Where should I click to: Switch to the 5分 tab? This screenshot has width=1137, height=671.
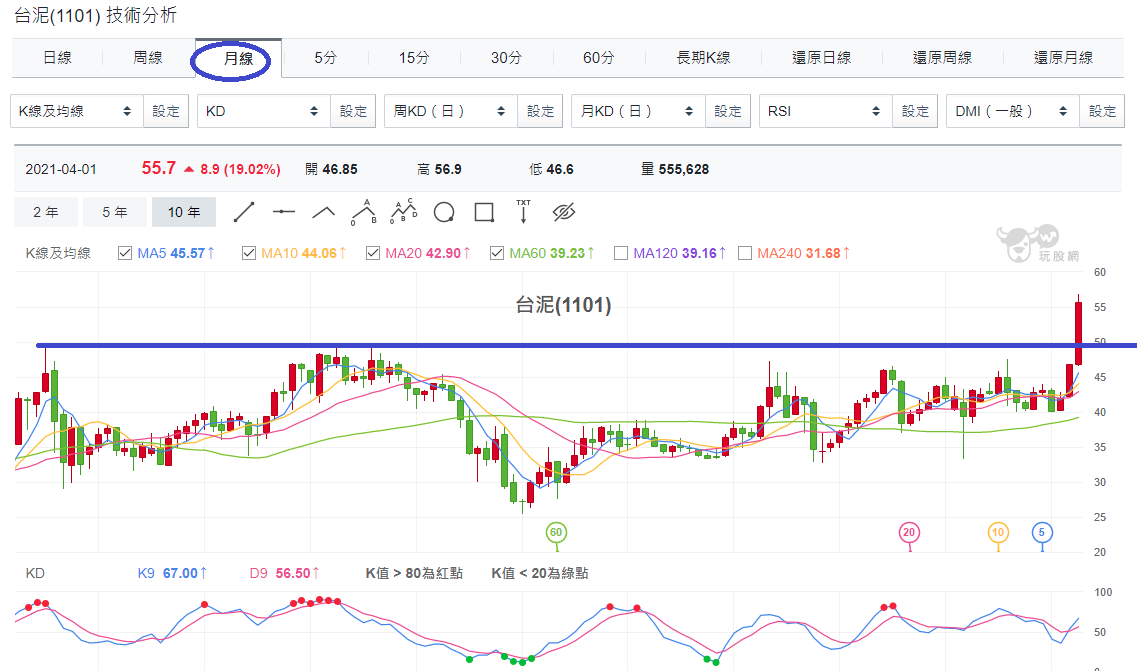[326, 58]
